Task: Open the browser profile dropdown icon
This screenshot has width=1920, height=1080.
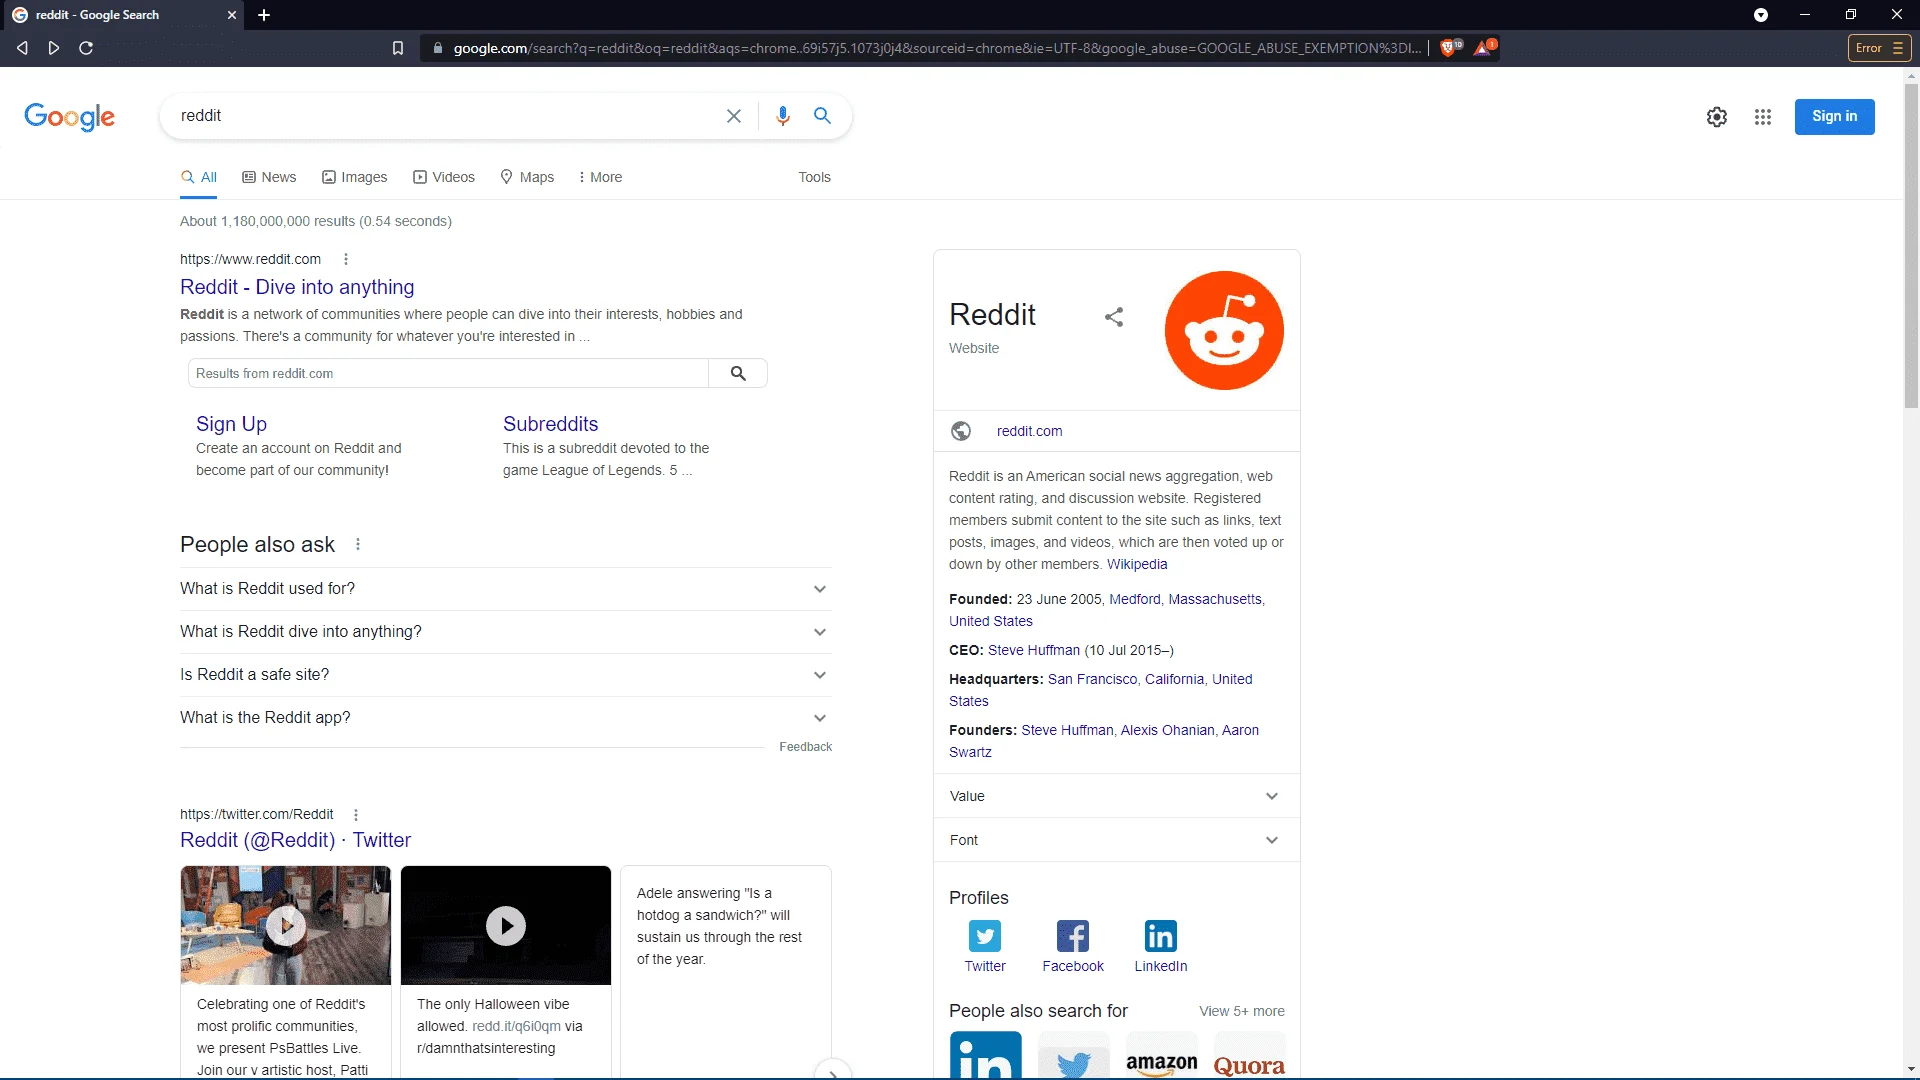Action: [1761, 15]
